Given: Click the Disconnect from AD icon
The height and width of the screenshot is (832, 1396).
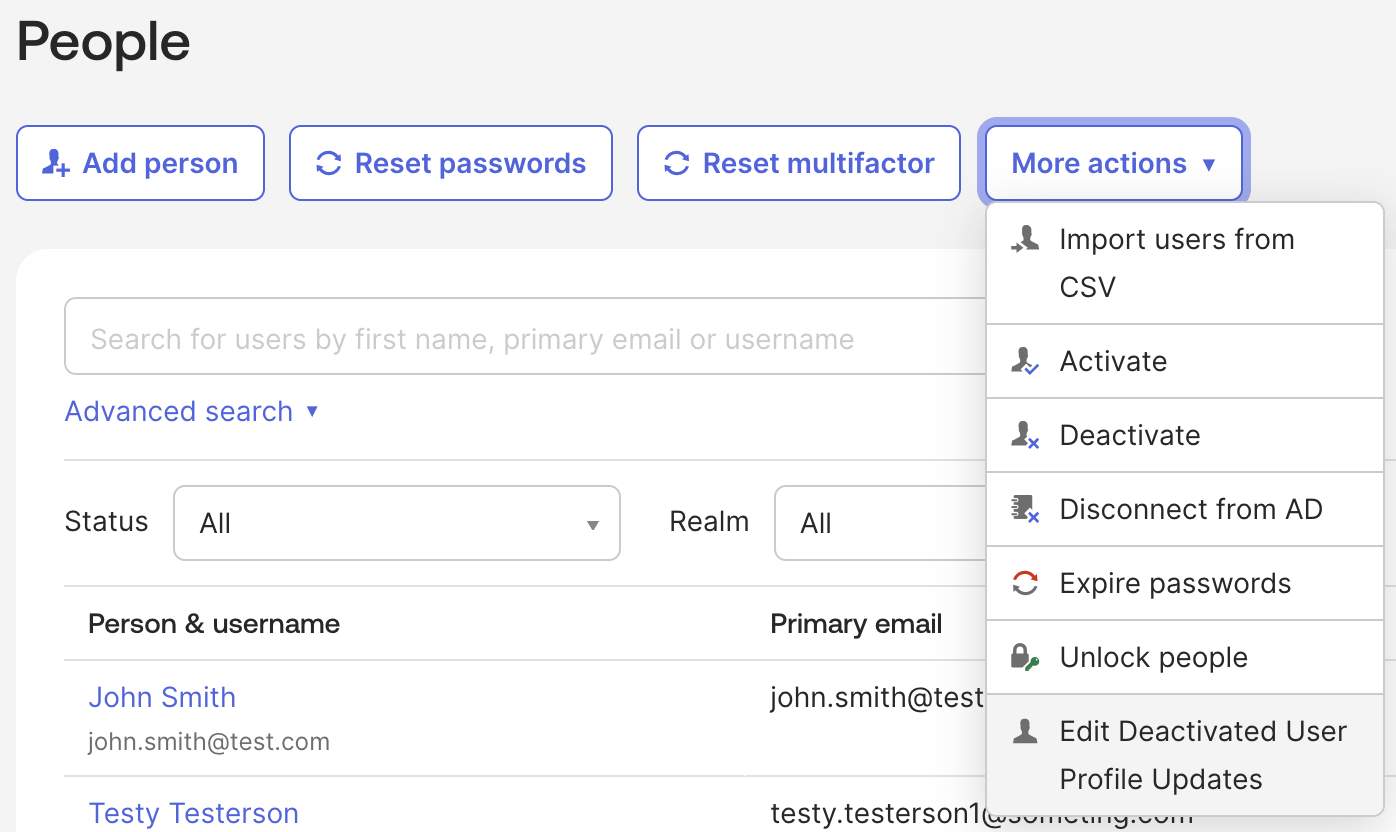Looking at the screenshot, I should point(1025,509).
